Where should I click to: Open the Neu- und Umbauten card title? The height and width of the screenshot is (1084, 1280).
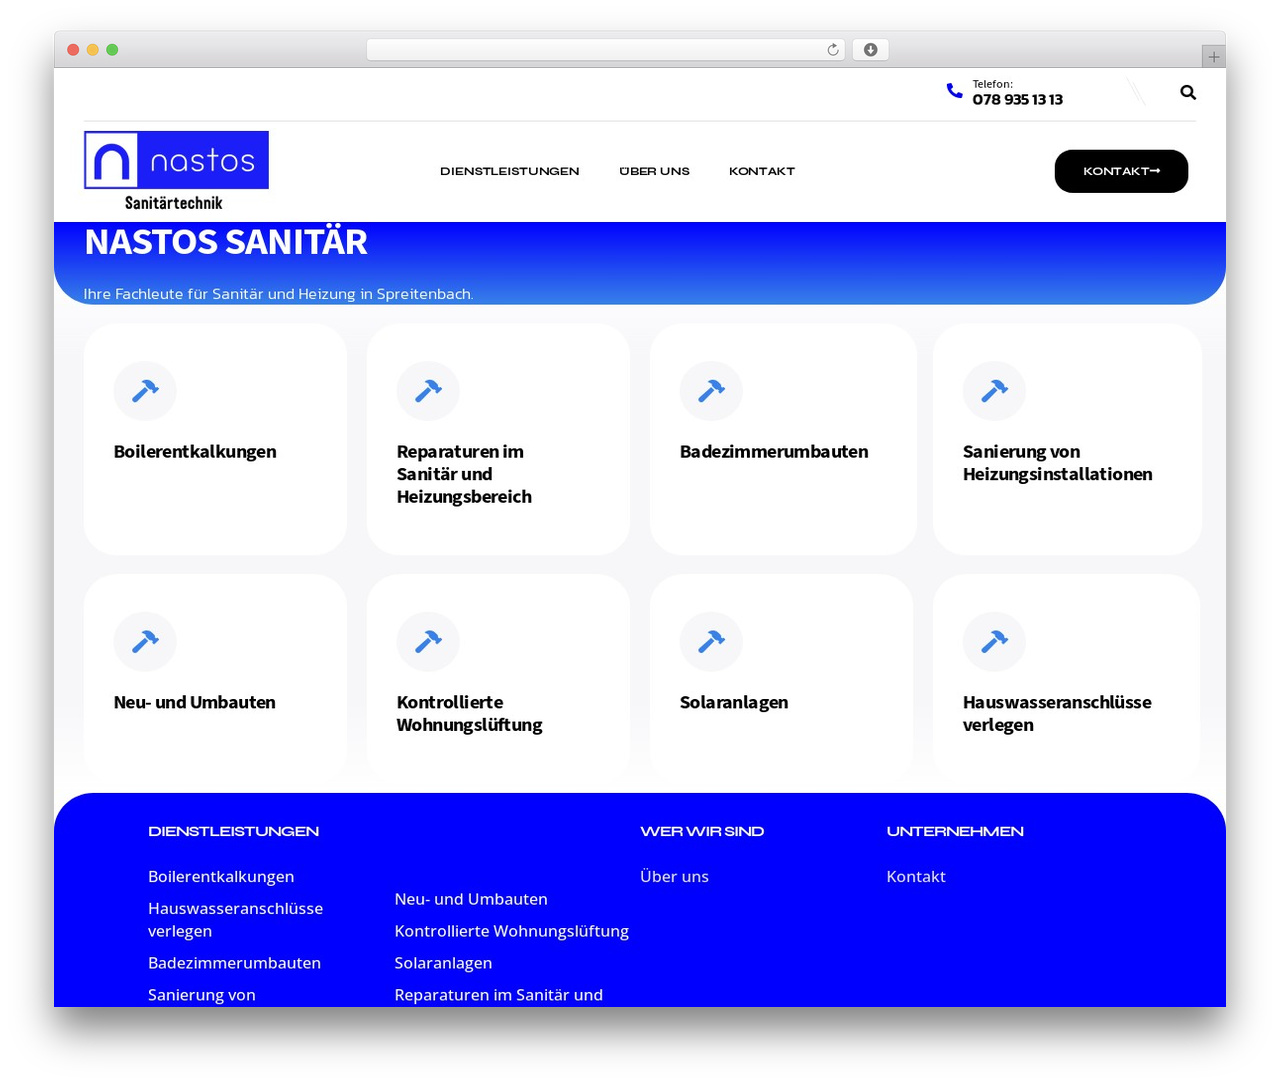point(195,702)
